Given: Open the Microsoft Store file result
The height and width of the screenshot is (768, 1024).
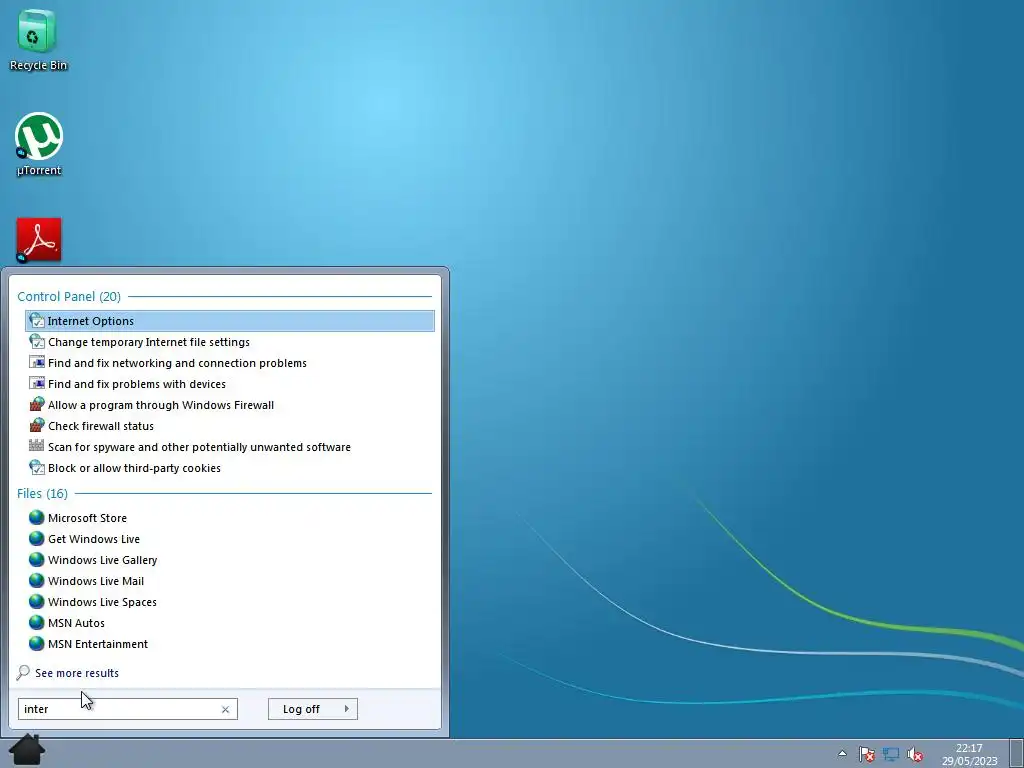Looking at the screenshot, I should (x=230, y=518).
